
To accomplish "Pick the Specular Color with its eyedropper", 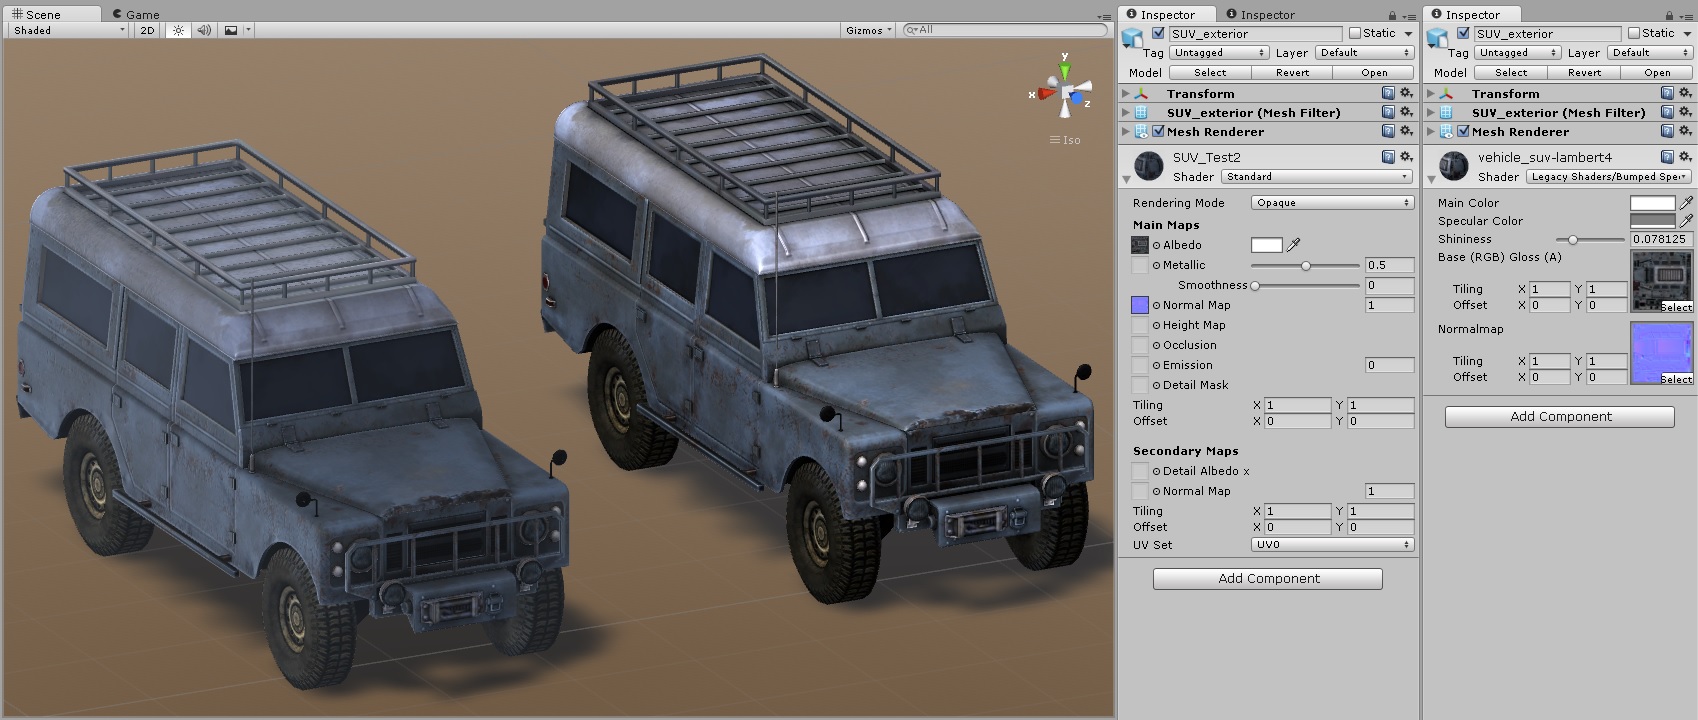I will [x=1686, y=220].
